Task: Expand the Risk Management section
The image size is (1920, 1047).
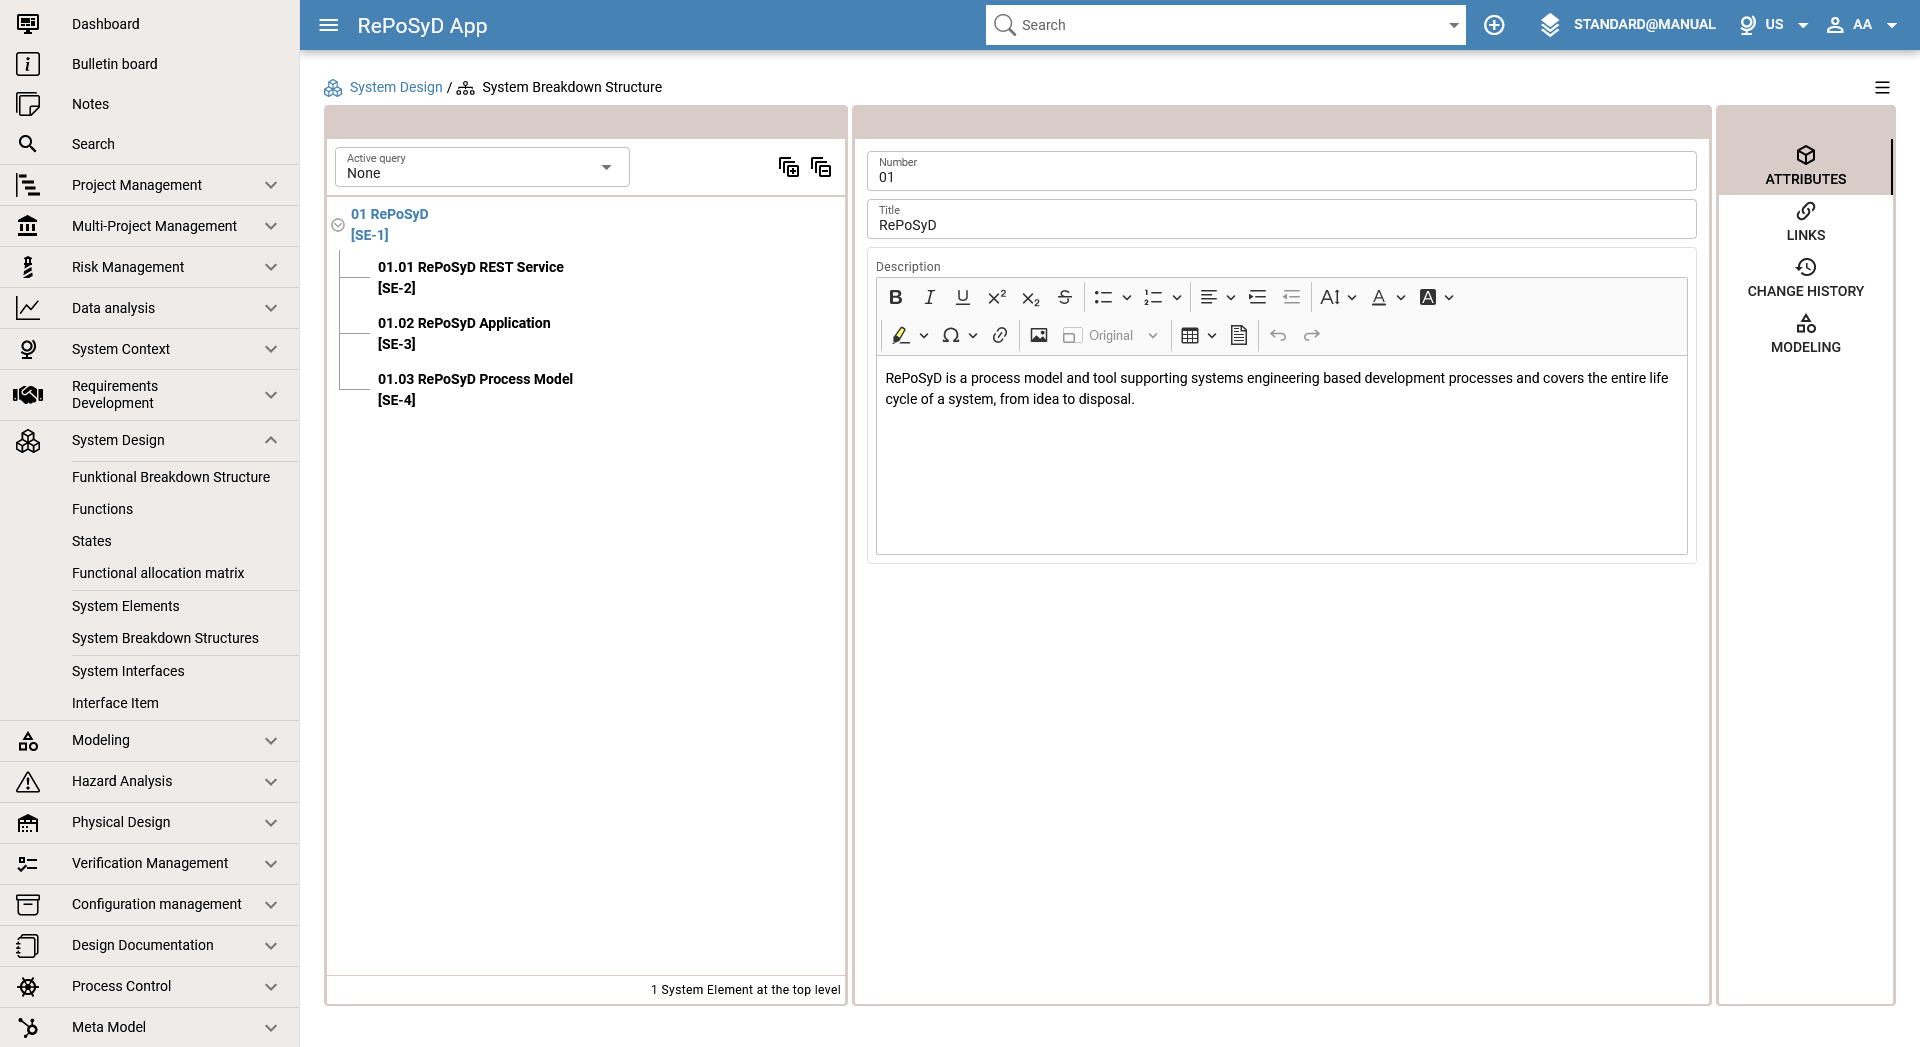Action: point(150,267)
